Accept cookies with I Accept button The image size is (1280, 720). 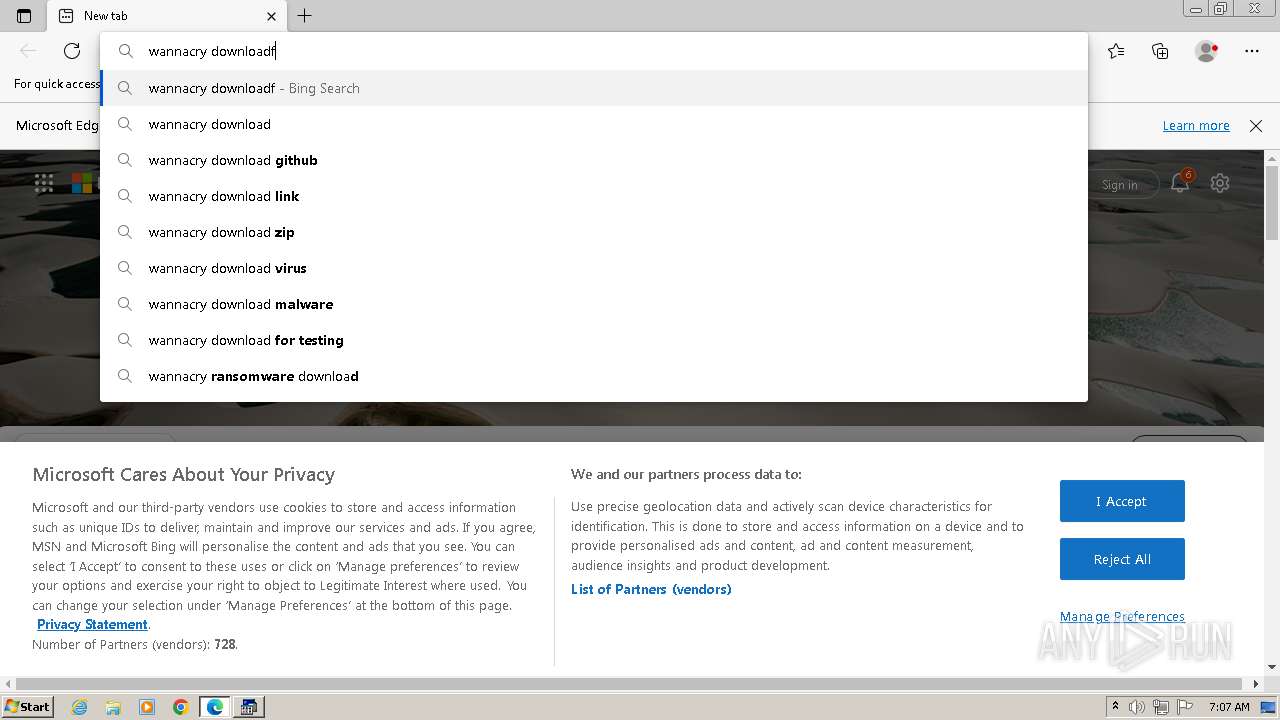click(x=1122, y=501)
